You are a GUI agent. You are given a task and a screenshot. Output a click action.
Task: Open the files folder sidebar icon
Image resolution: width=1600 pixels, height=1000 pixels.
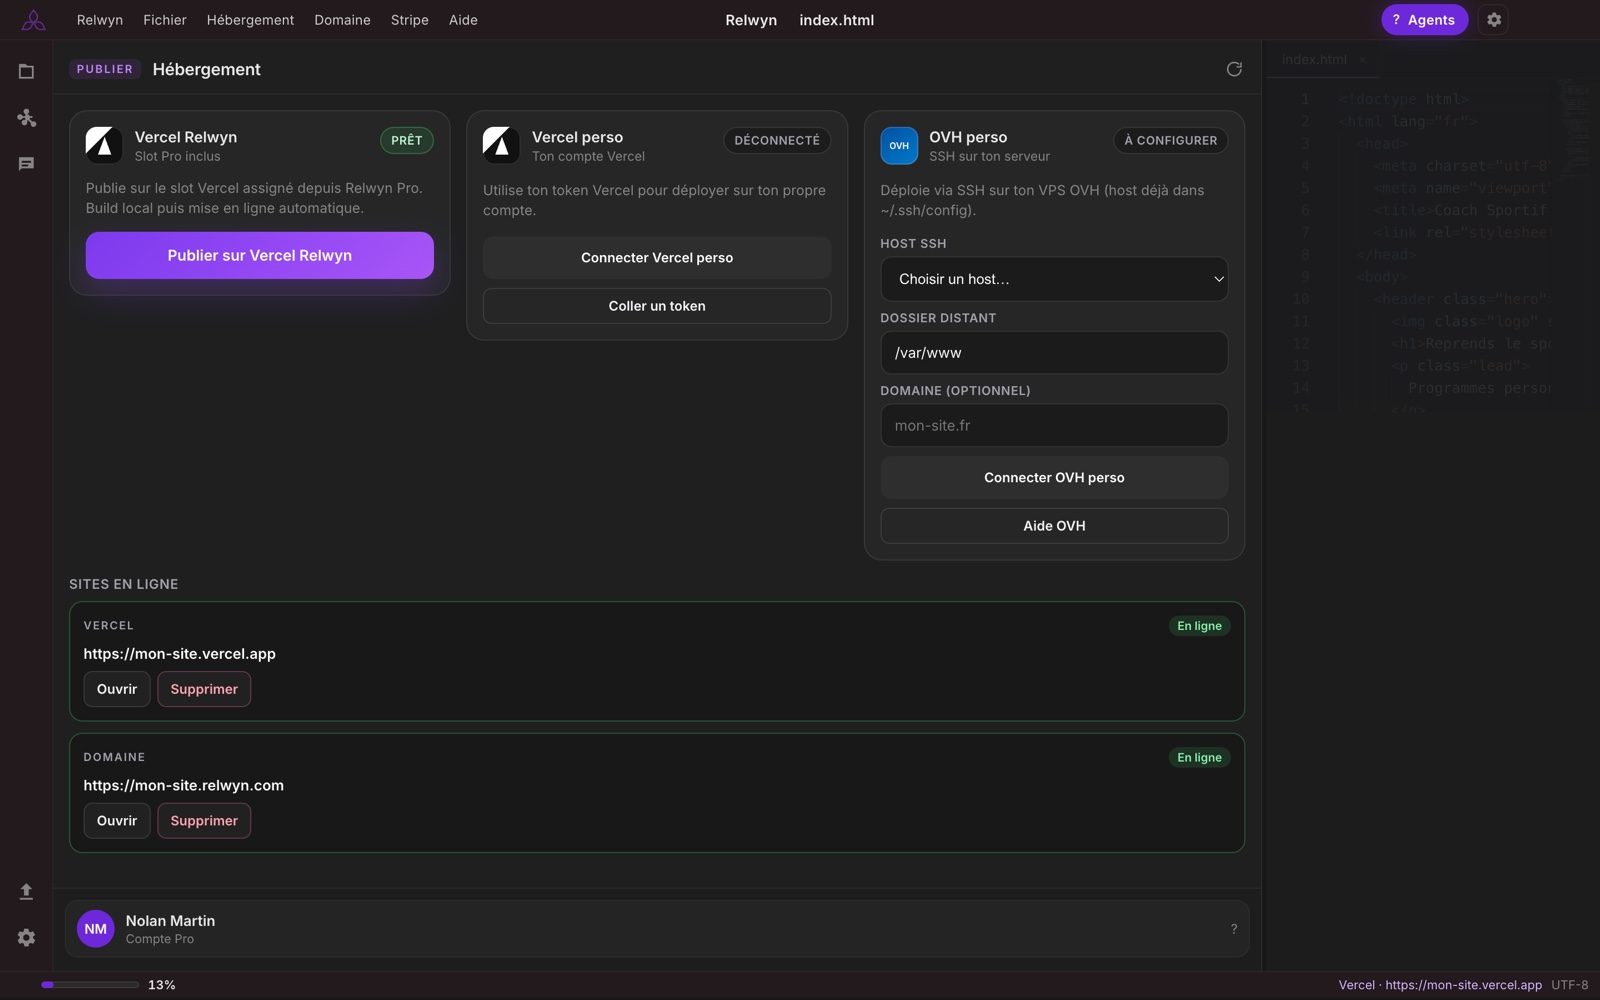coord(26,71)
